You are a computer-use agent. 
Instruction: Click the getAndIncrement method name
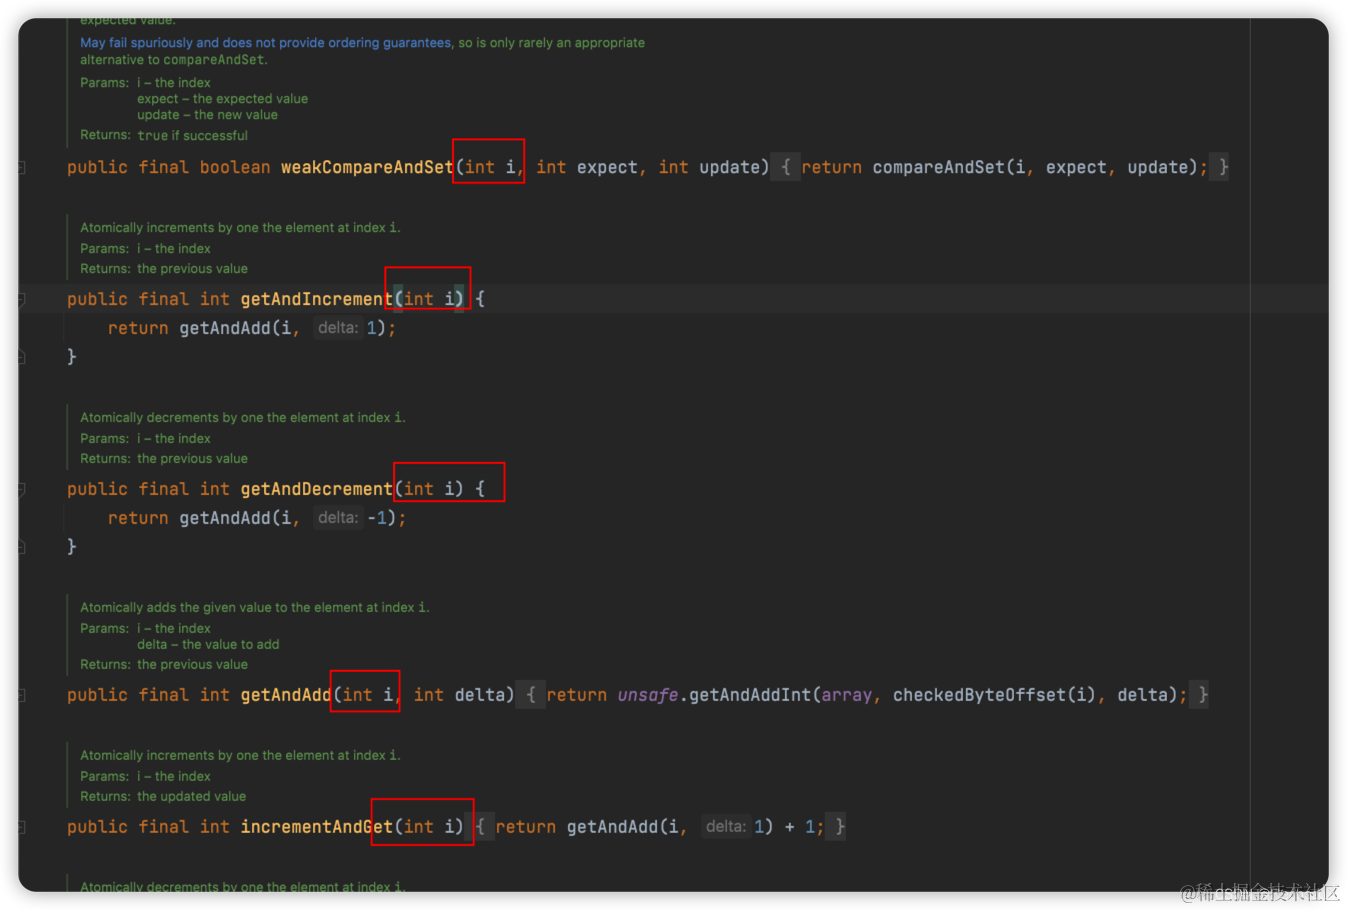(x=316, y=299)
